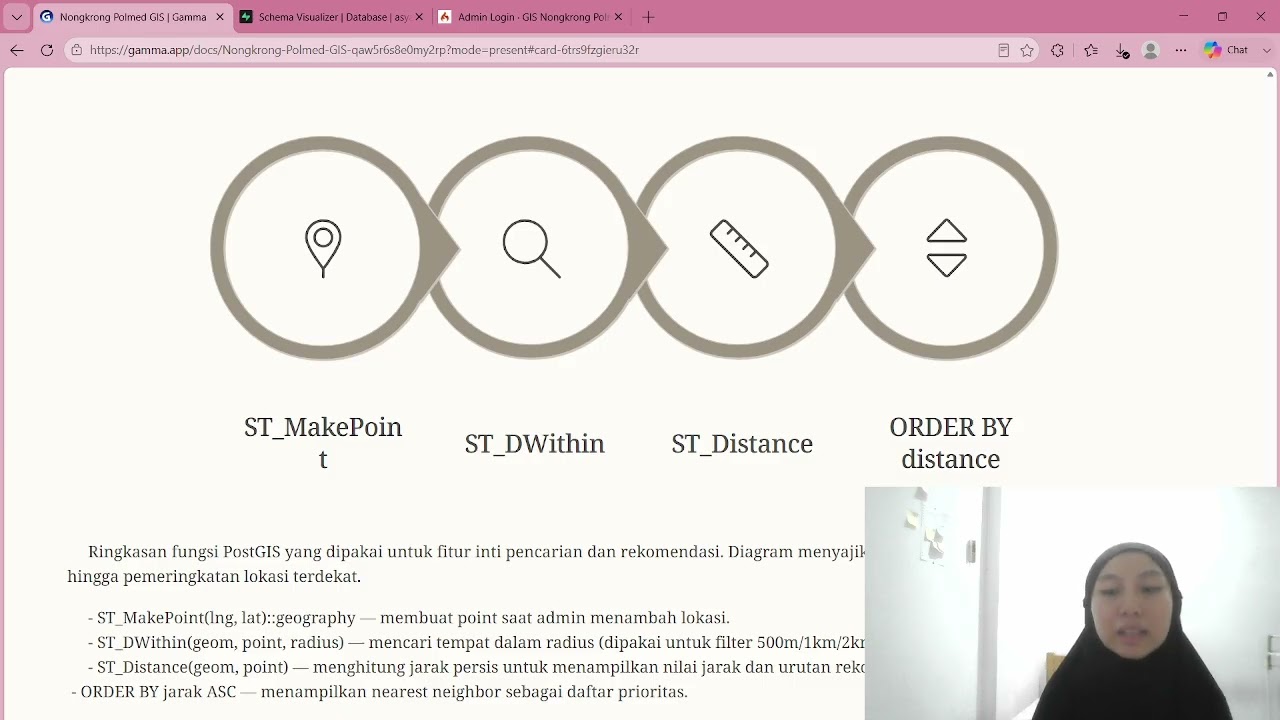Open browser settings and more menu
1280x720 pixels.
(1181, 50)
